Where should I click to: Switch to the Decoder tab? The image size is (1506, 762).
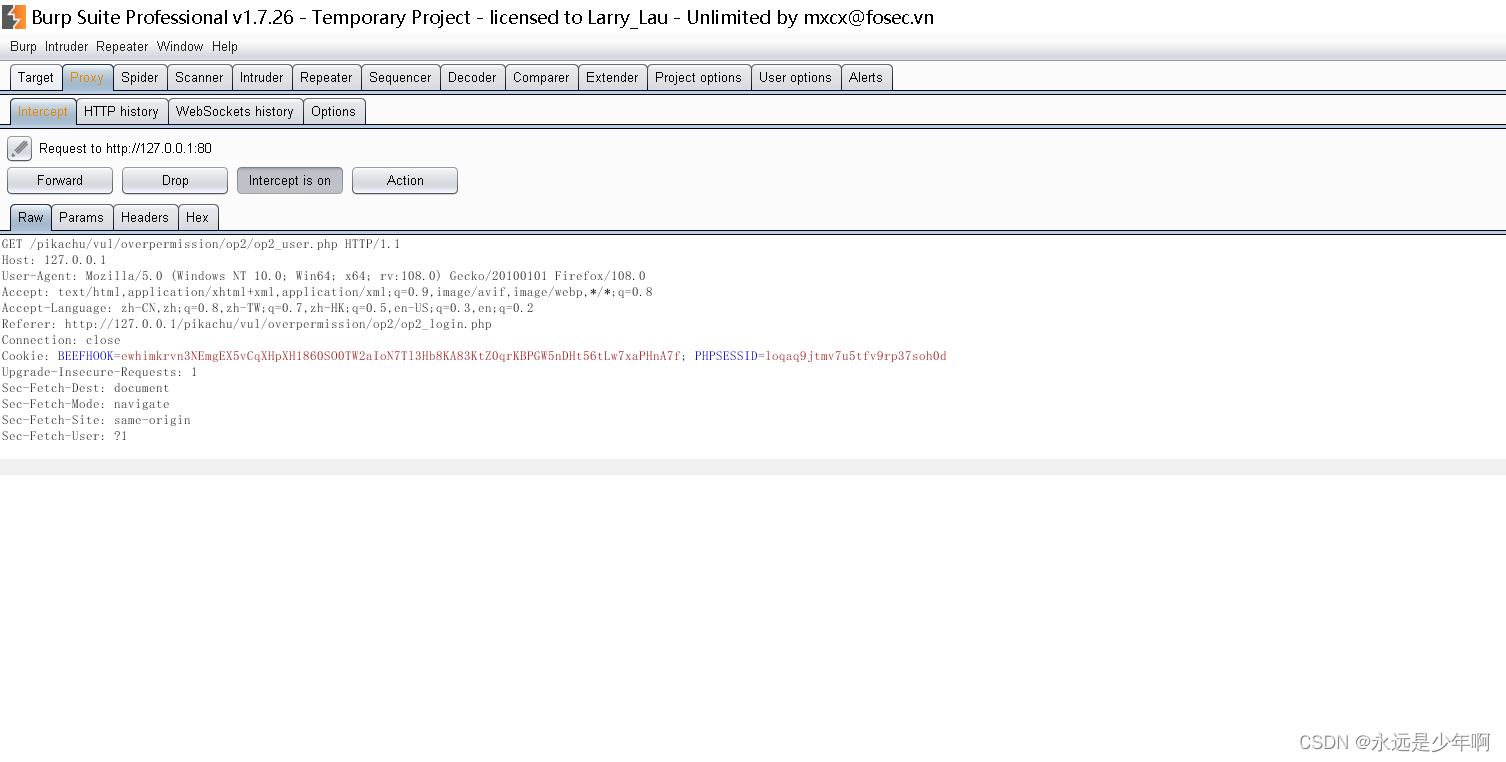tap(472, 77)
